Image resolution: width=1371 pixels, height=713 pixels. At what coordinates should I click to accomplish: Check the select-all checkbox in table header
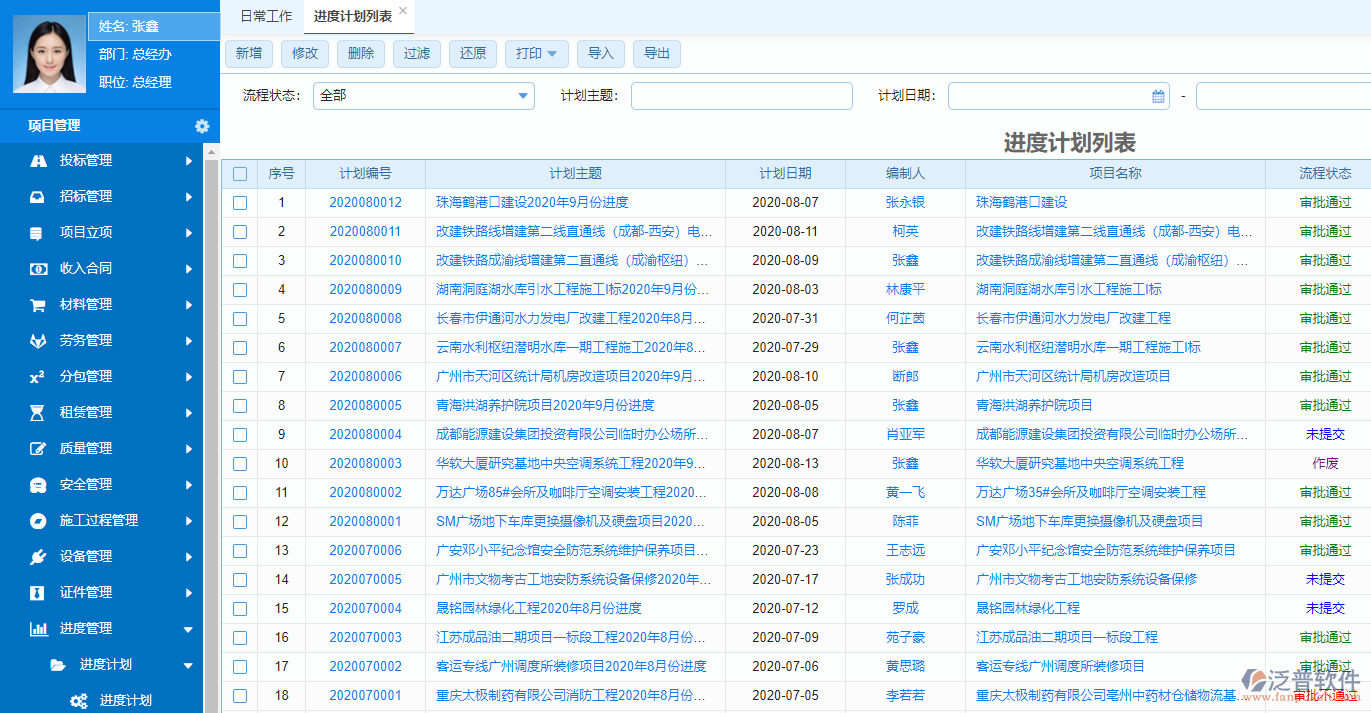[x=239, y=173]
